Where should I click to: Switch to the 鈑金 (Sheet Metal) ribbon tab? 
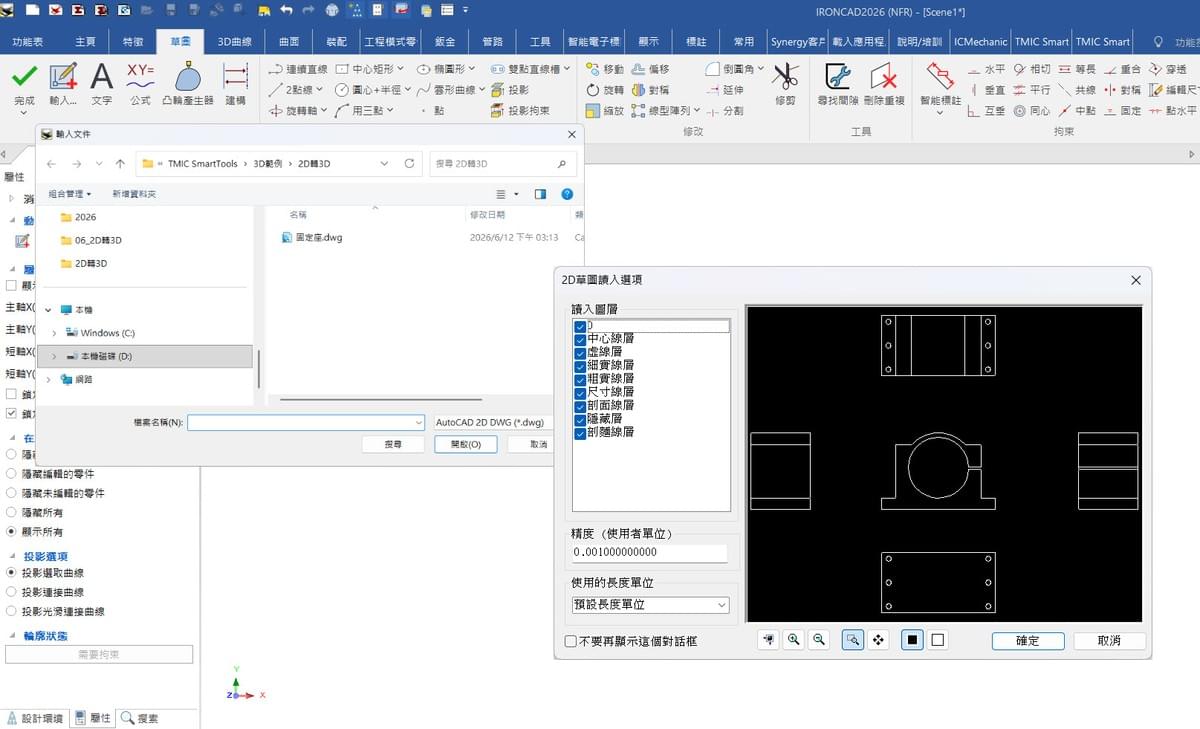(445, 42)
